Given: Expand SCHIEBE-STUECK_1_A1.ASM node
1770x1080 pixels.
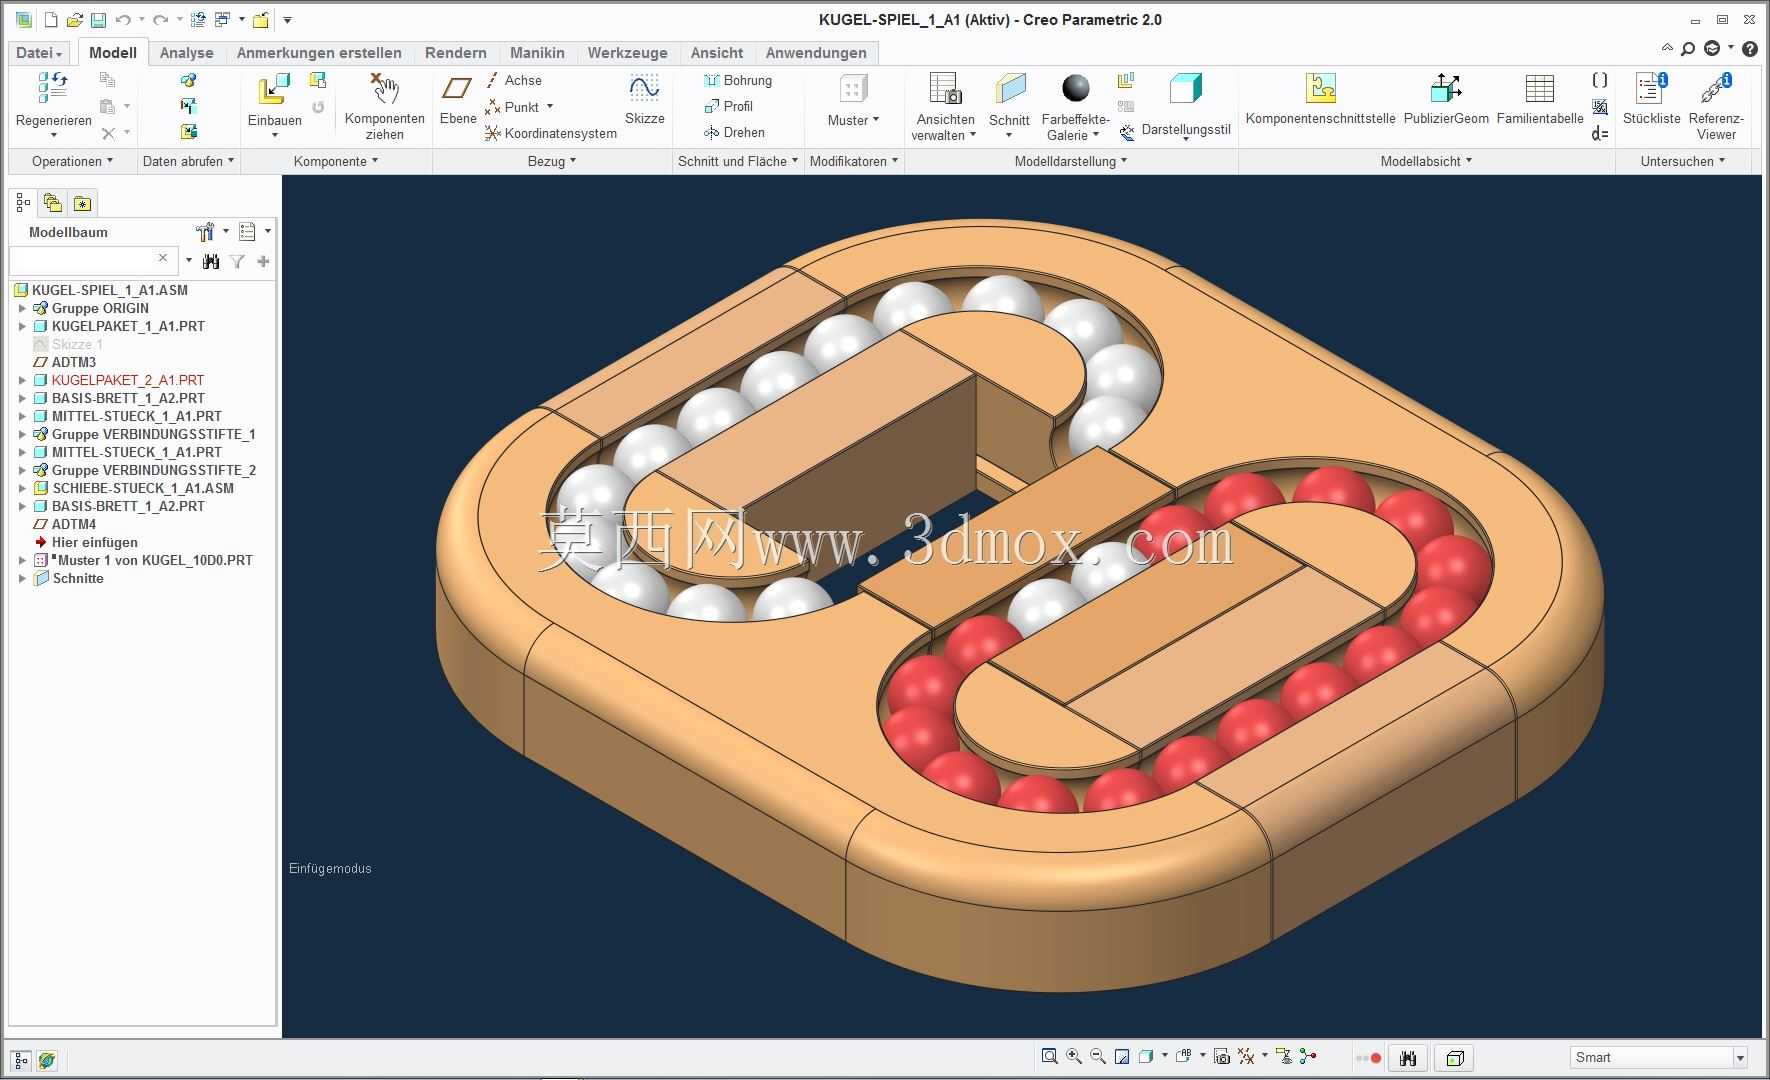Looking at the screenshot, I should 22,488.
